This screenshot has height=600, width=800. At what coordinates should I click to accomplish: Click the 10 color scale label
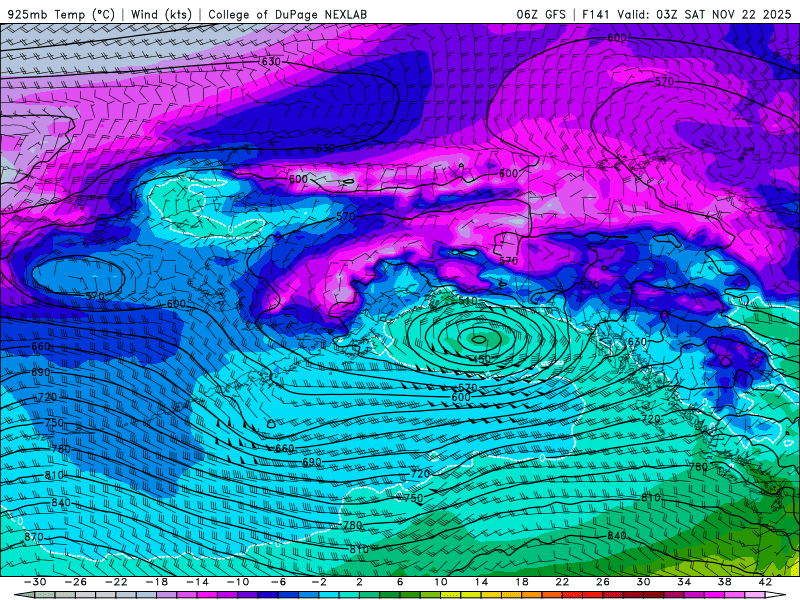coord(441,582)
